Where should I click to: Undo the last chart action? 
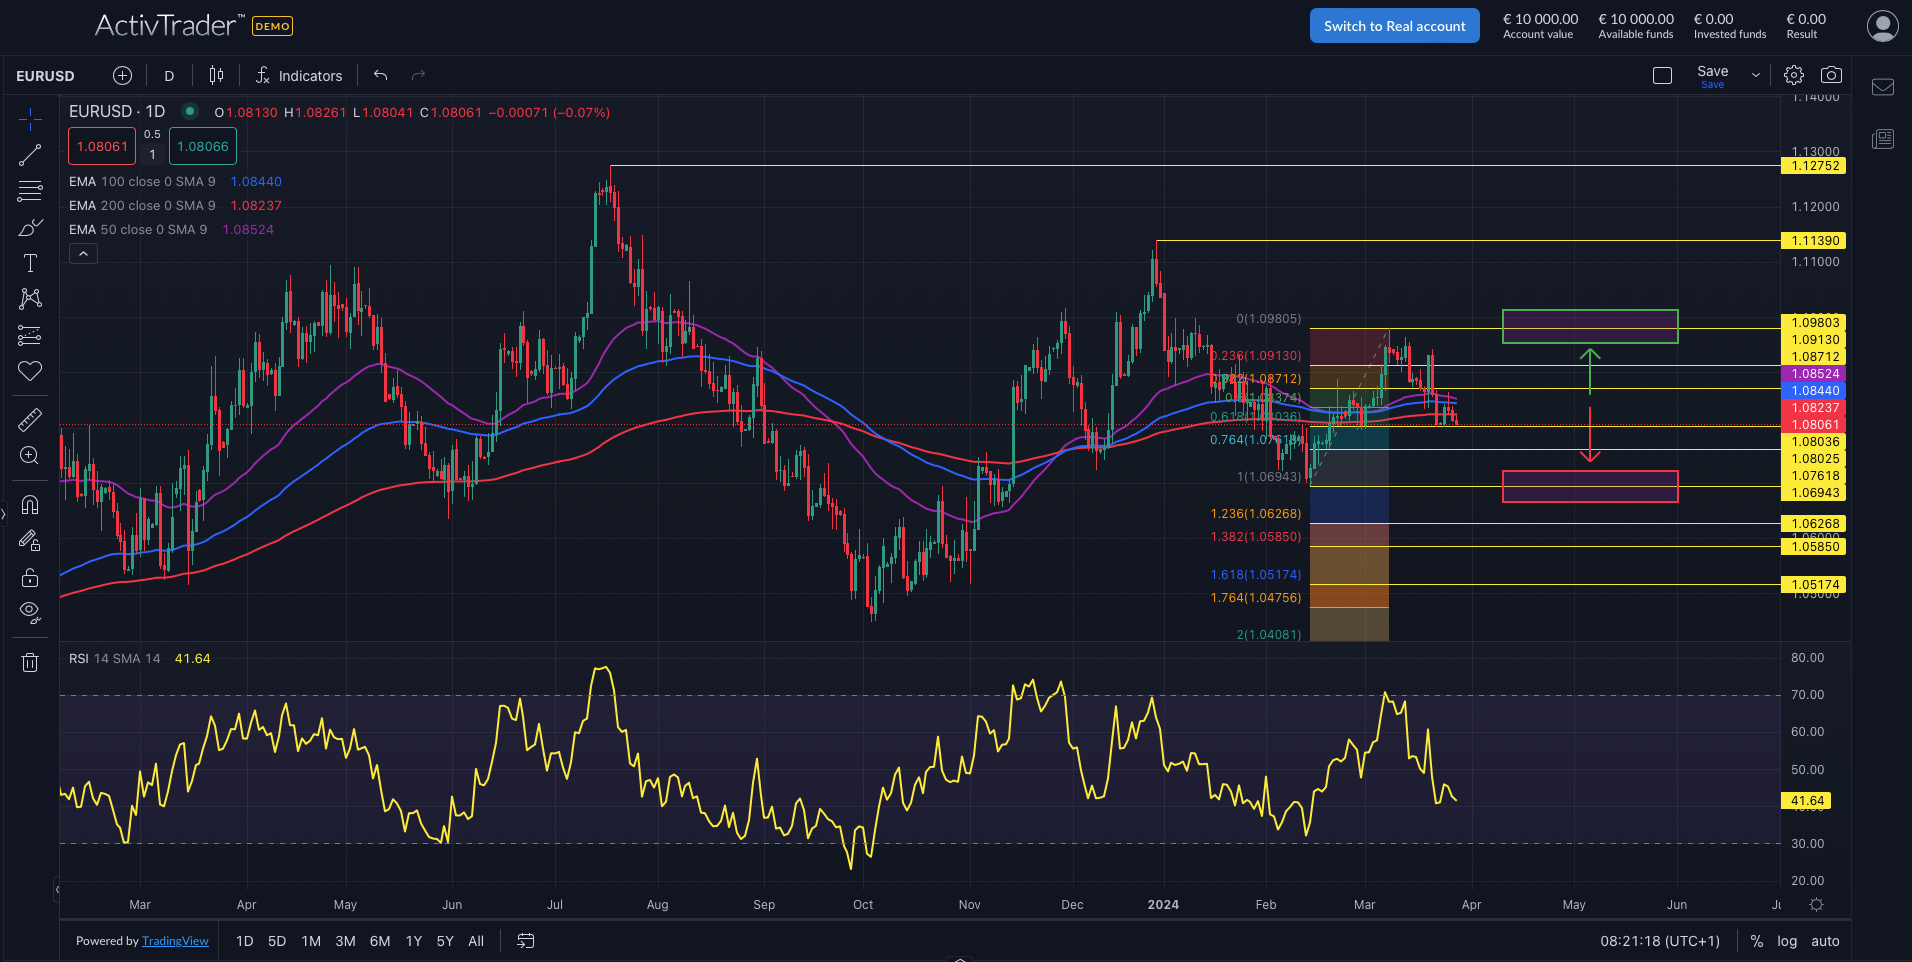tap(379, 74)
